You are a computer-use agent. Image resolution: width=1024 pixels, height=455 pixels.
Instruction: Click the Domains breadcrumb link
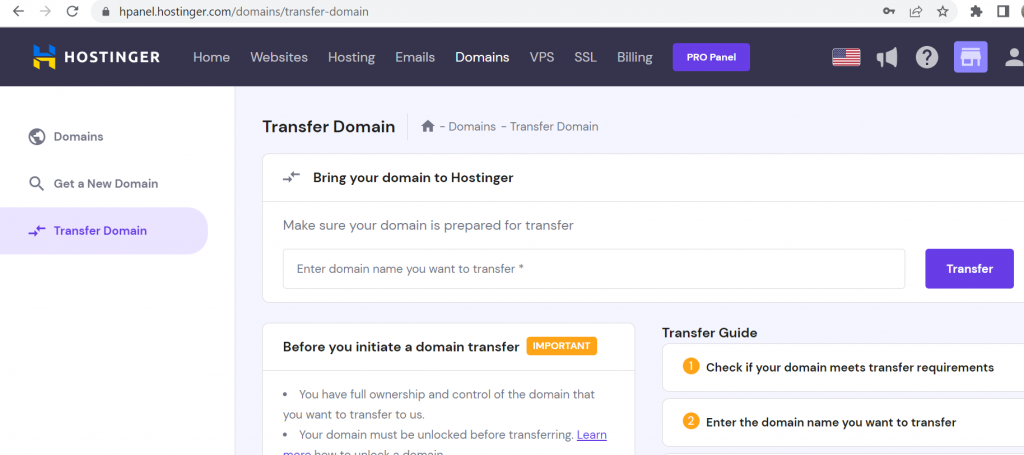pyautogui.click(x=472, y=126)
